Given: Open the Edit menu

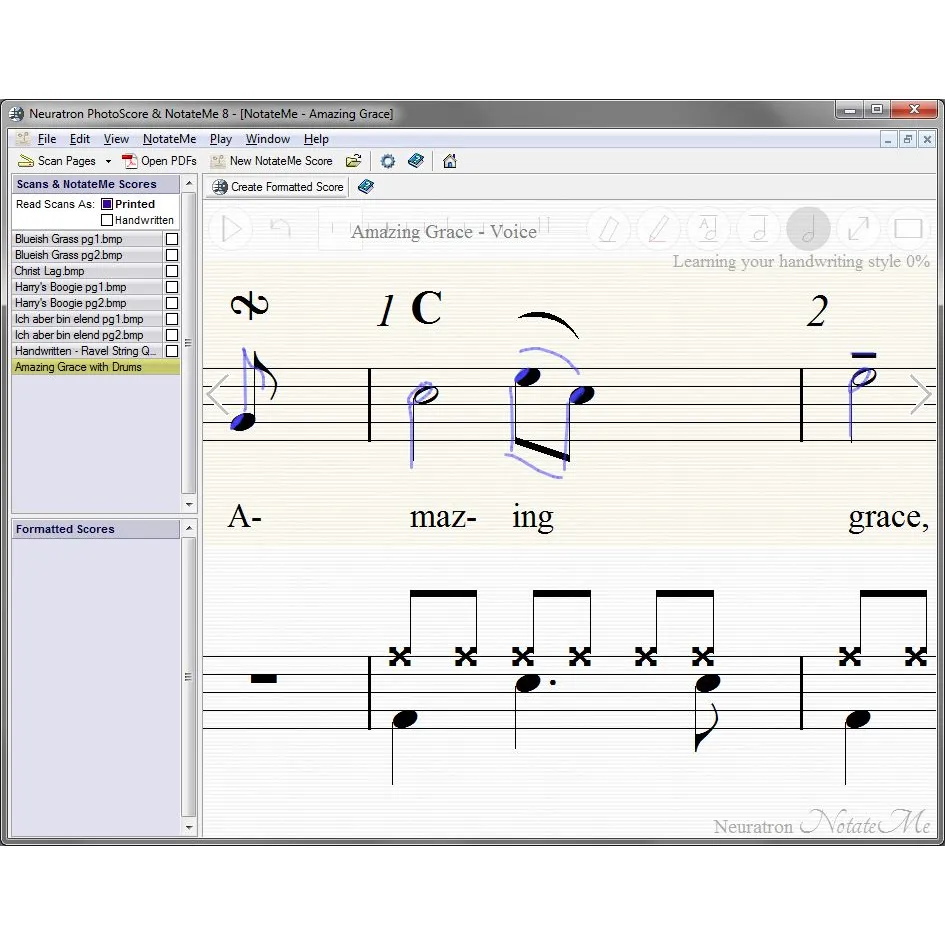Looking at the screenshot, I should (x=80, y=139).
